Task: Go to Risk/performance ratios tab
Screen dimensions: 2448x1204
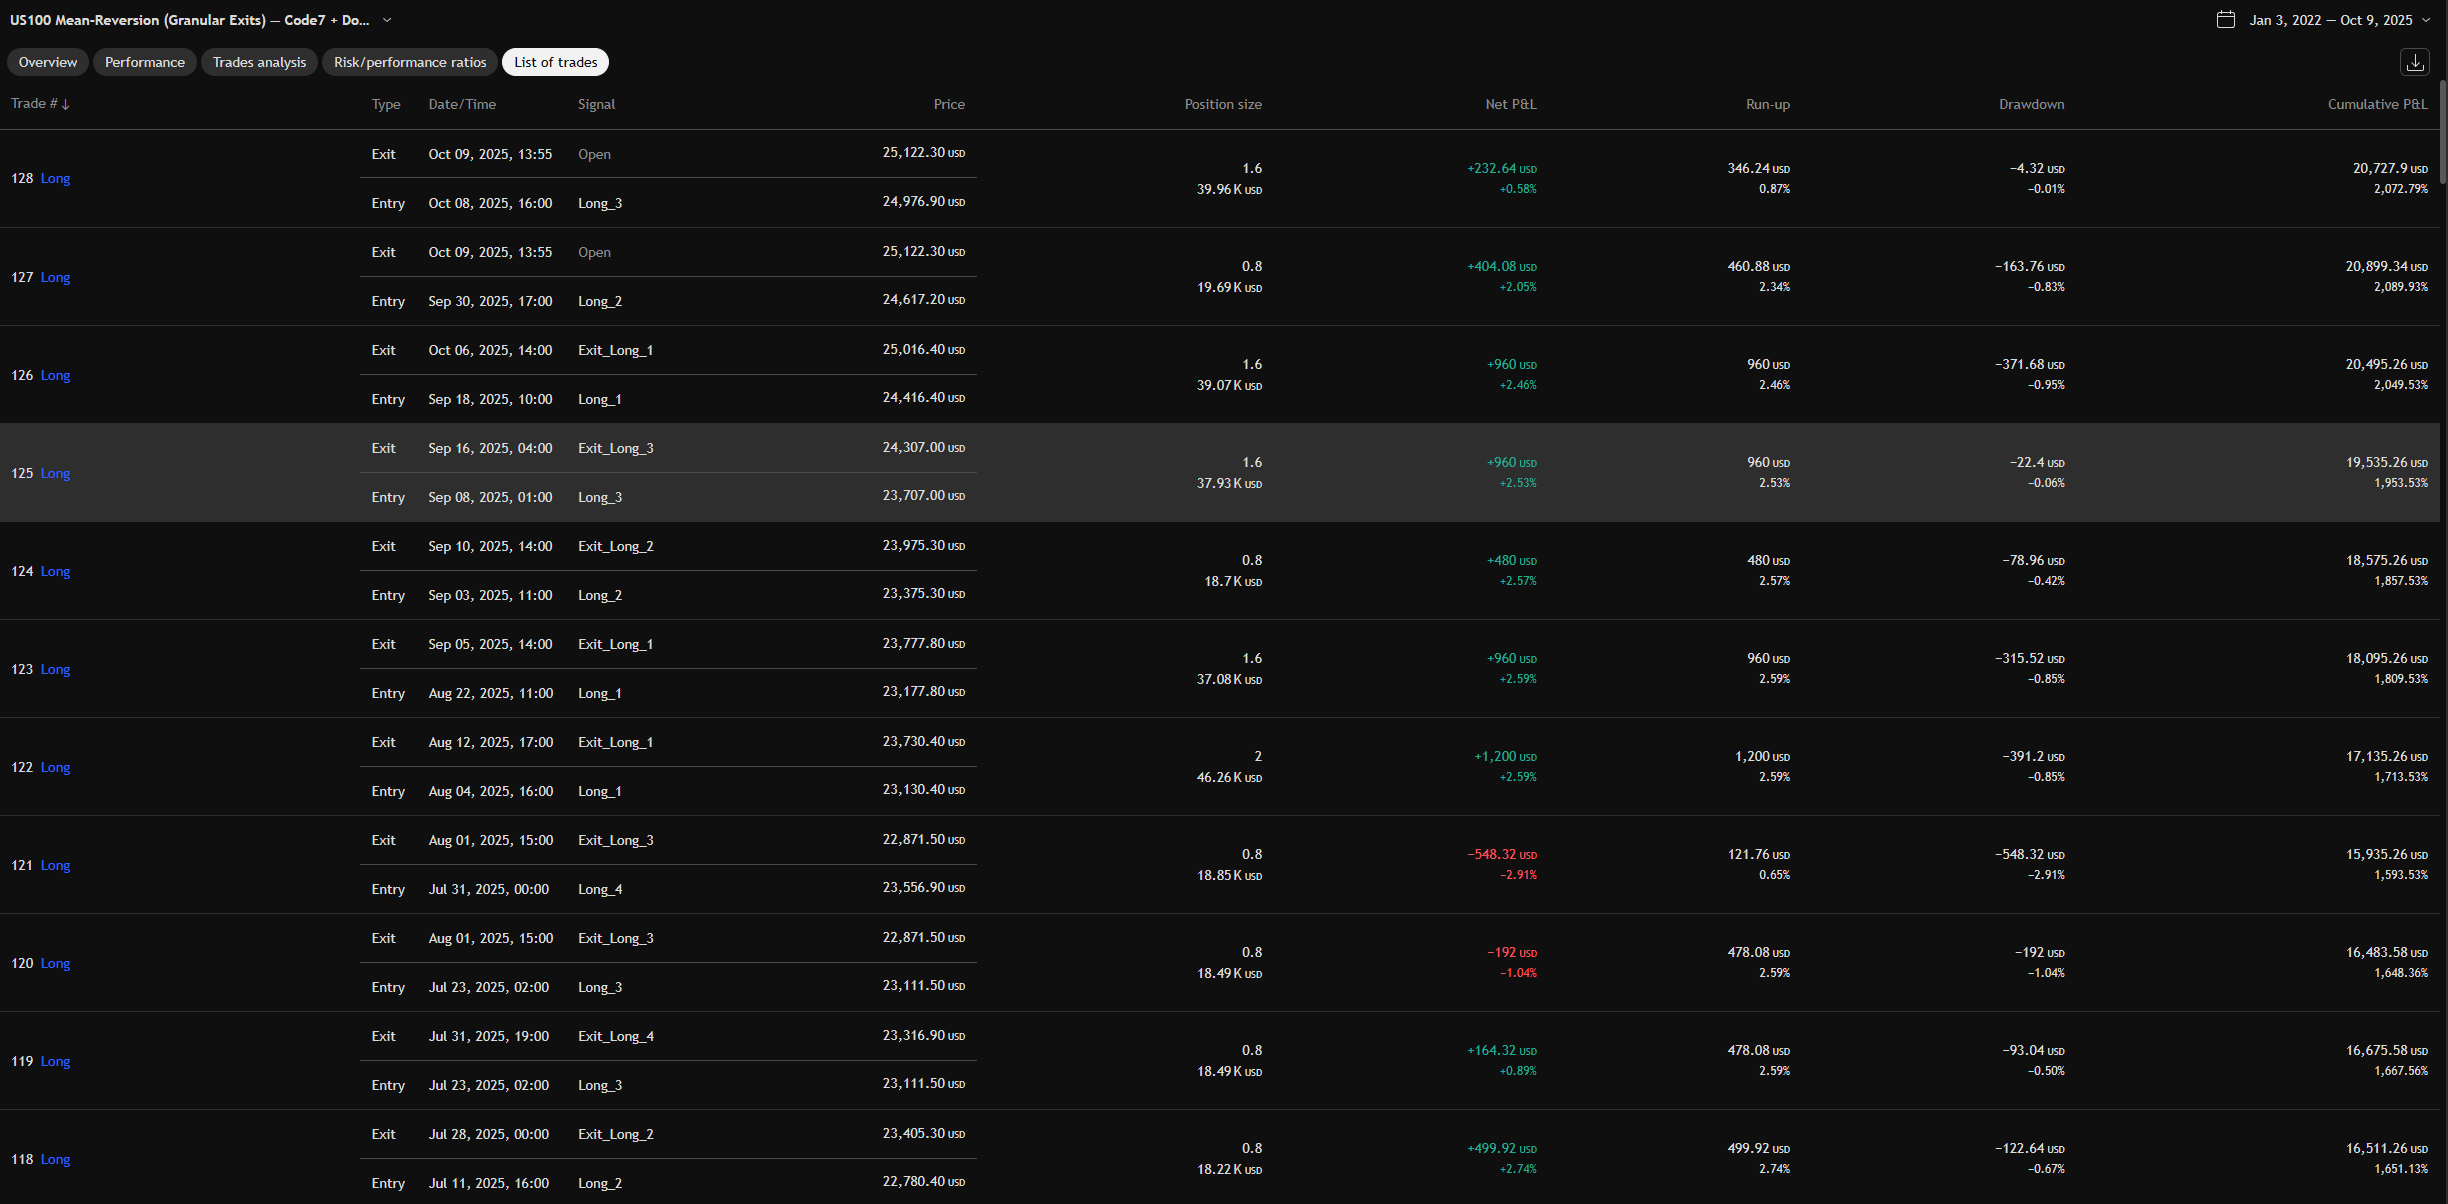Action: tap(410, 62)
